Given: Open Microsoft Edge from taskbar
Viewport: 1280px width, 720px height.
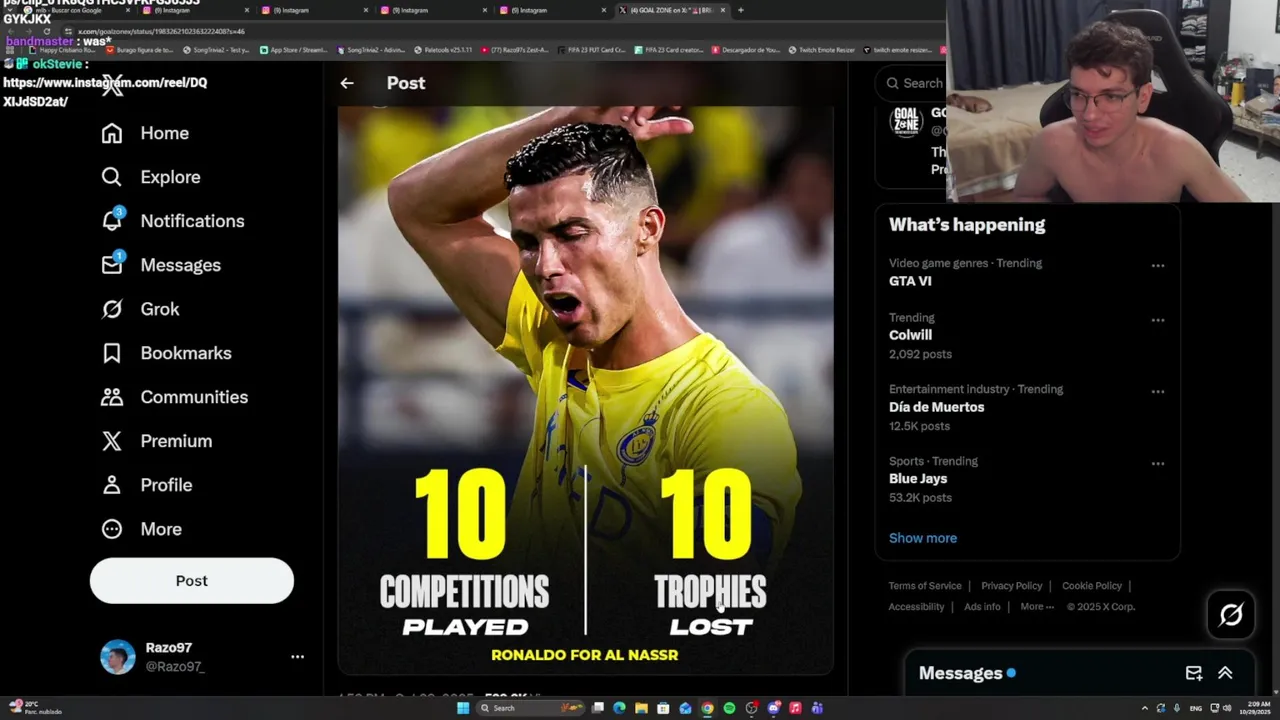Looking at the screenshot, I should [619, 708].
